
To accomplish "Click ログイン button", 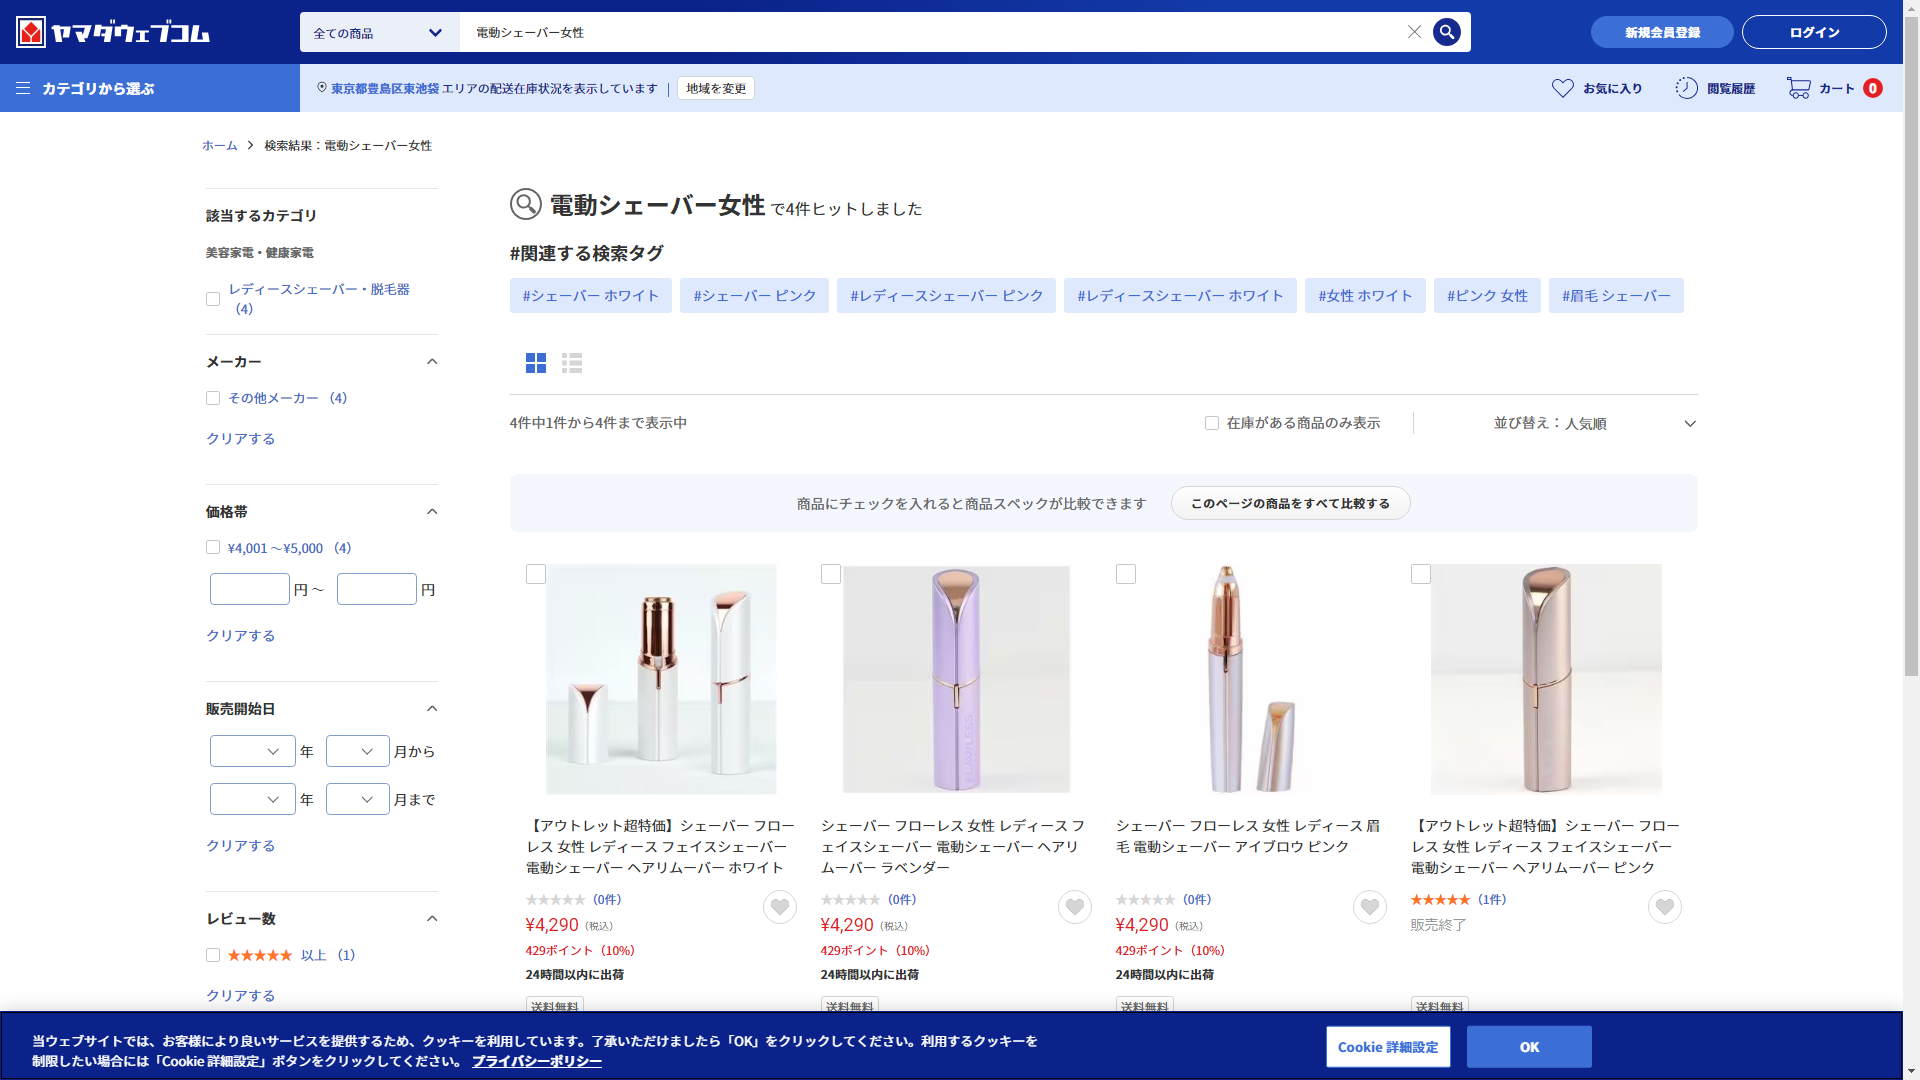I will click(1814, 32).
